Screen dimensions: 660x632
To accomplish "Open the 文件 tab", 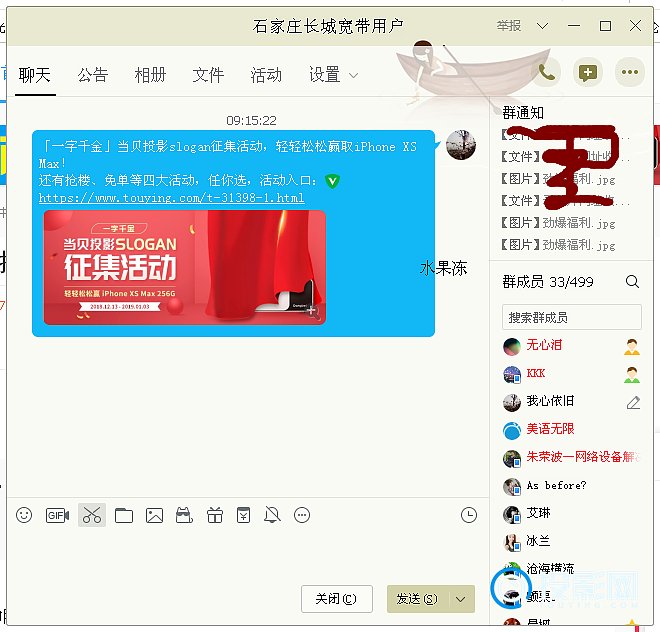I will click(208, 75).
